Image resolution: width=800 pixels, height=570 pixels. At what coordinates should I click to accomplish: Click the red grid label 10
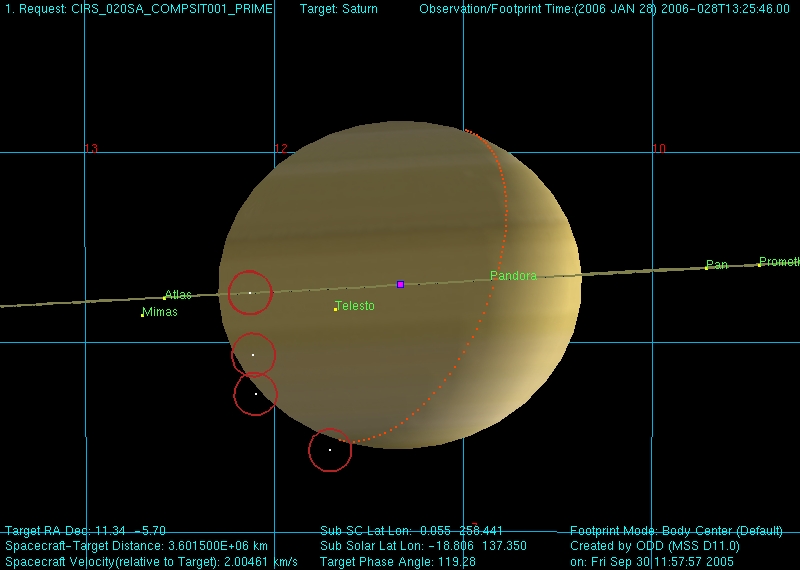[659, 149]
